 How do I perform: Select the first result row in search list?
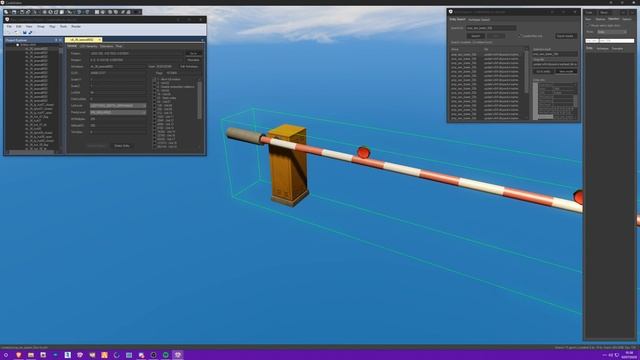point(486,54)
